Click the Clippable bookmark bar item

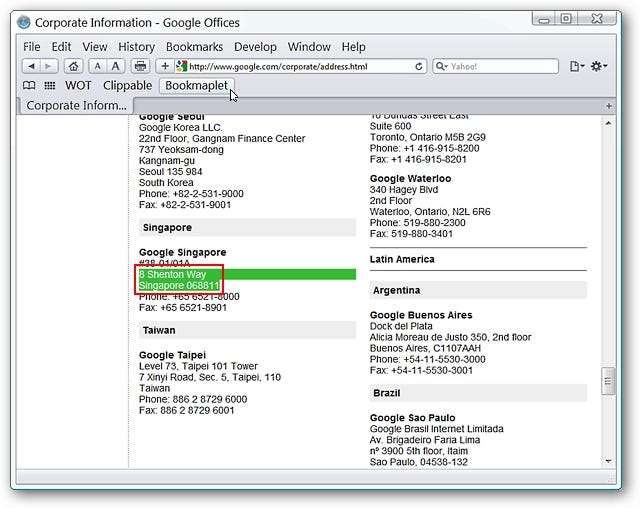pos(127,86)
